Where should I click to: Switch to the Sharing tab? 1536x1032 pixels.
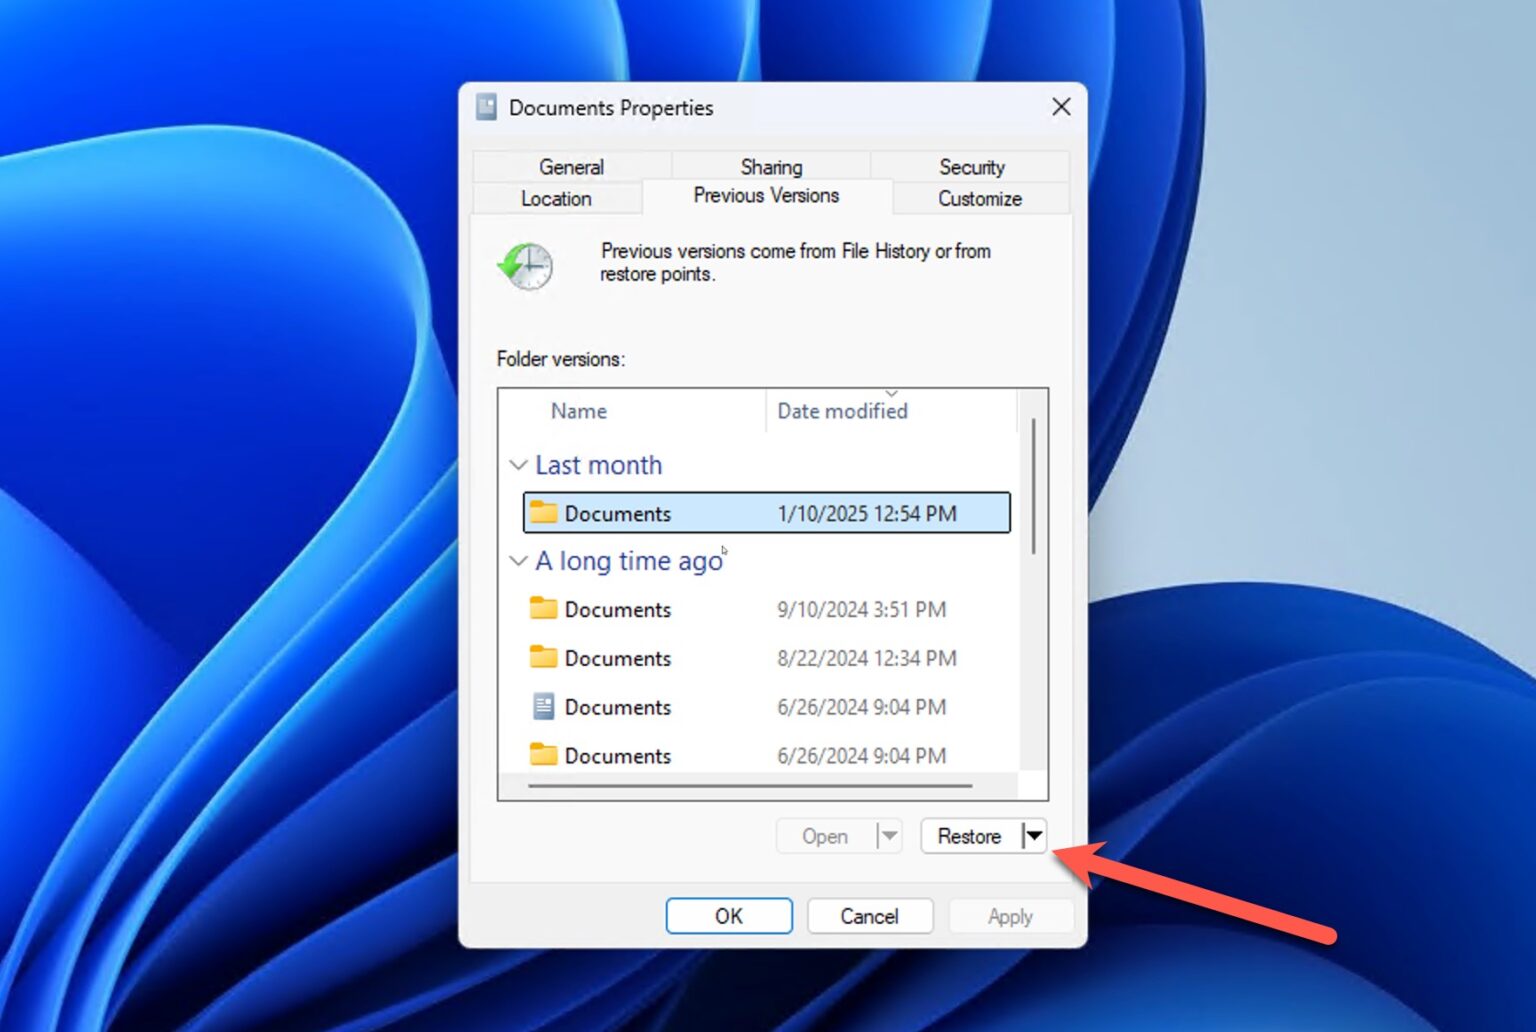(x=770, y=166)
